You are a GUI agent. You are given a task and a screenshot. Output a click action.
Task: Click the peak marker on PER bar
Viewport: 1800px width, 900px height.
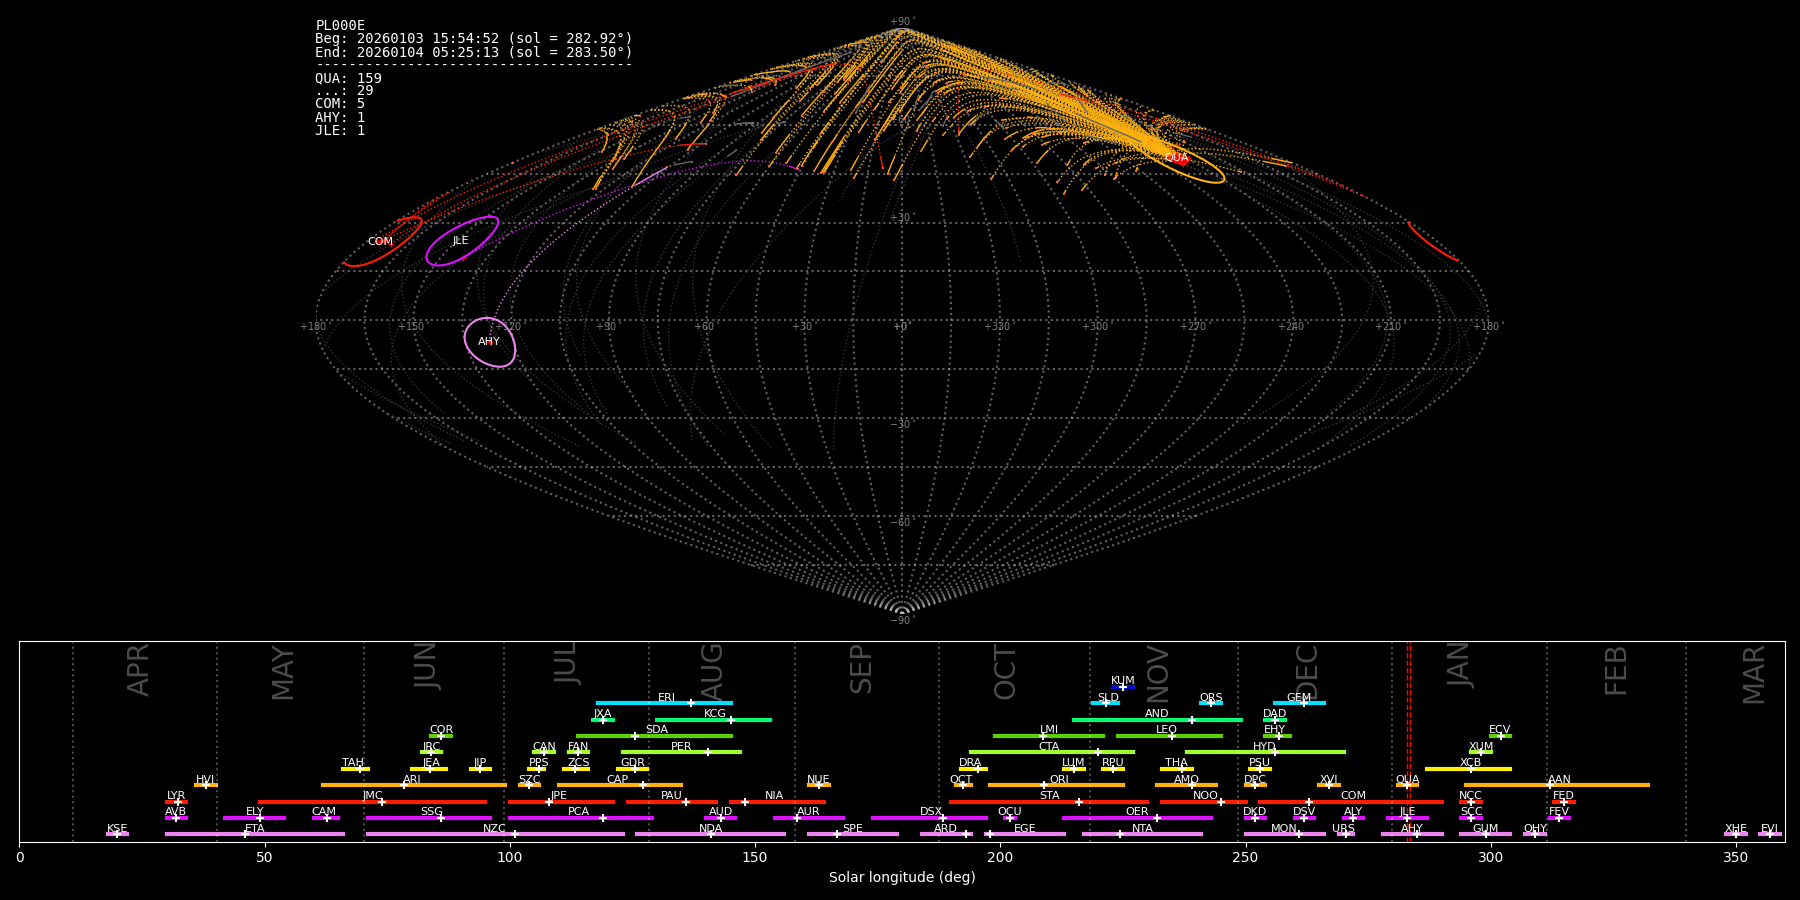(x=708, y=752)
